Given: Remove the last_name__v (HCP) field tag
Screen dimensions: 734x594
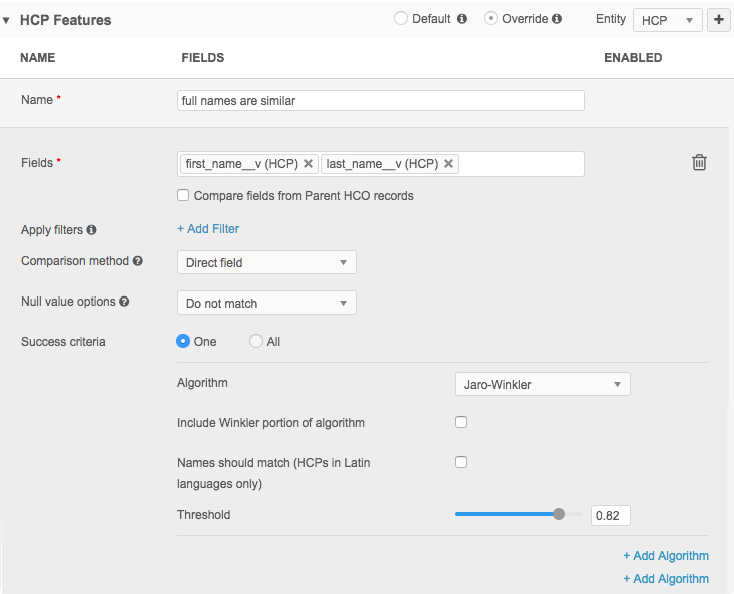Looking at the screenshot, I should 448,164.
